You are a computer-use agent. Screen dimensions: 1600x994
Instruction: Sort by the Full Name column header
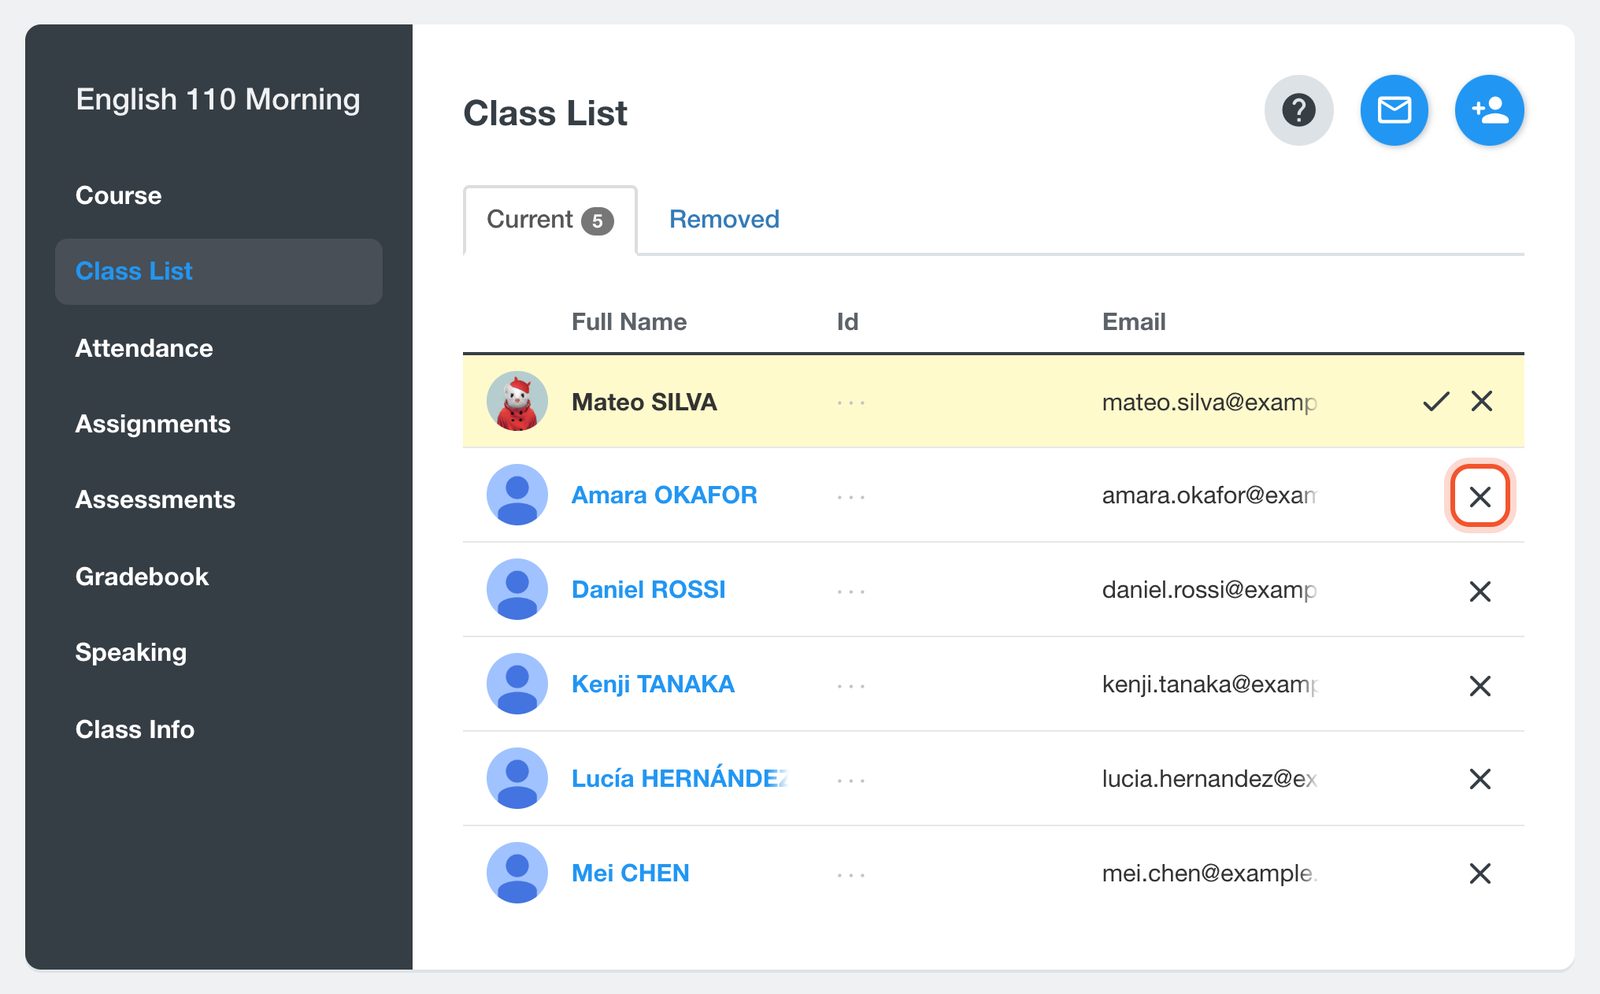[x=629, y=322]
